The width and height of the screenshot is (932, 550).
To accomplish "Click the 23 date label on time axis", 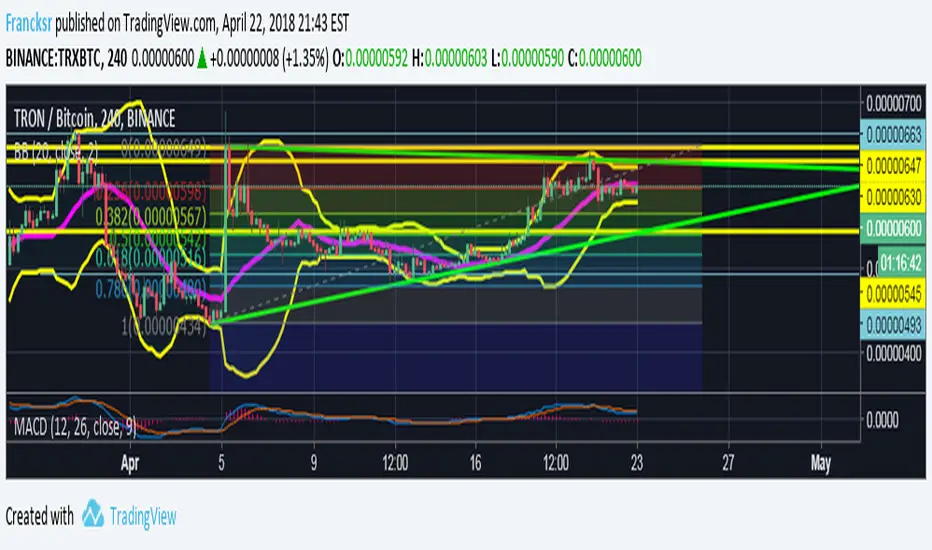I will point(637,463).
